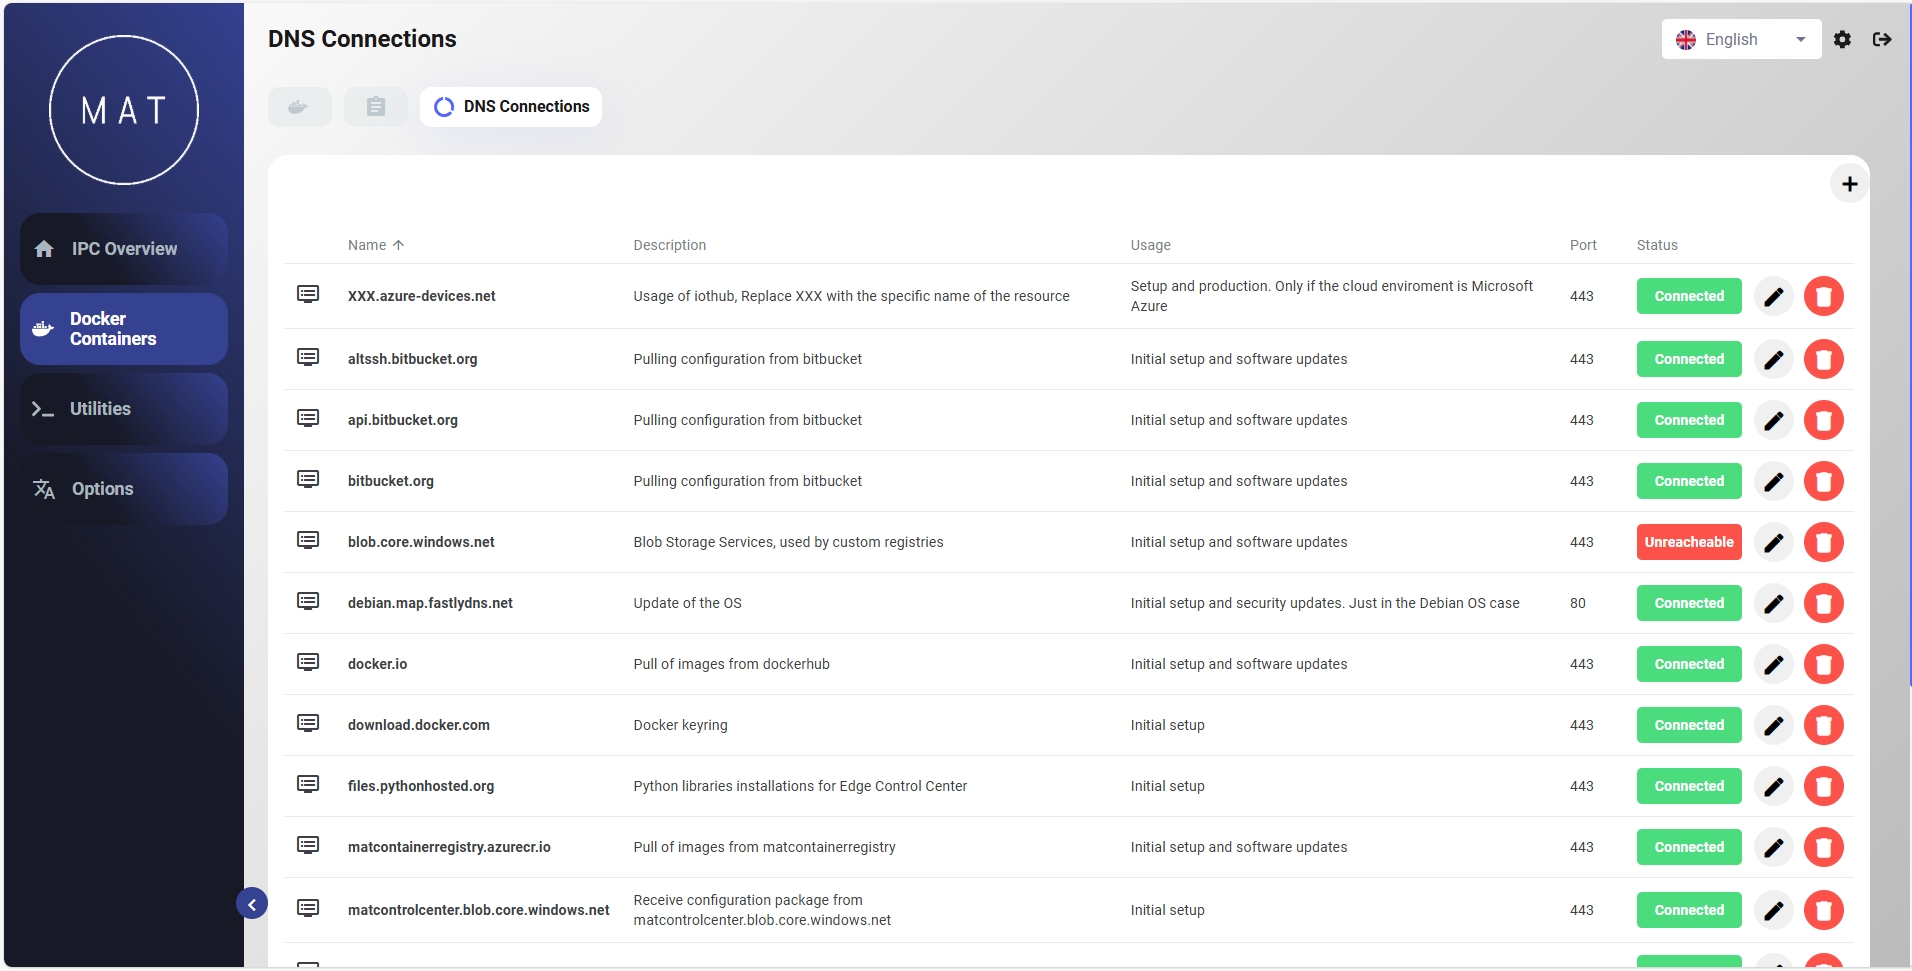Delete the bitbucket.org connection
The width and height of the screenshot is (1912, 971).
(x=1823, y=481)
